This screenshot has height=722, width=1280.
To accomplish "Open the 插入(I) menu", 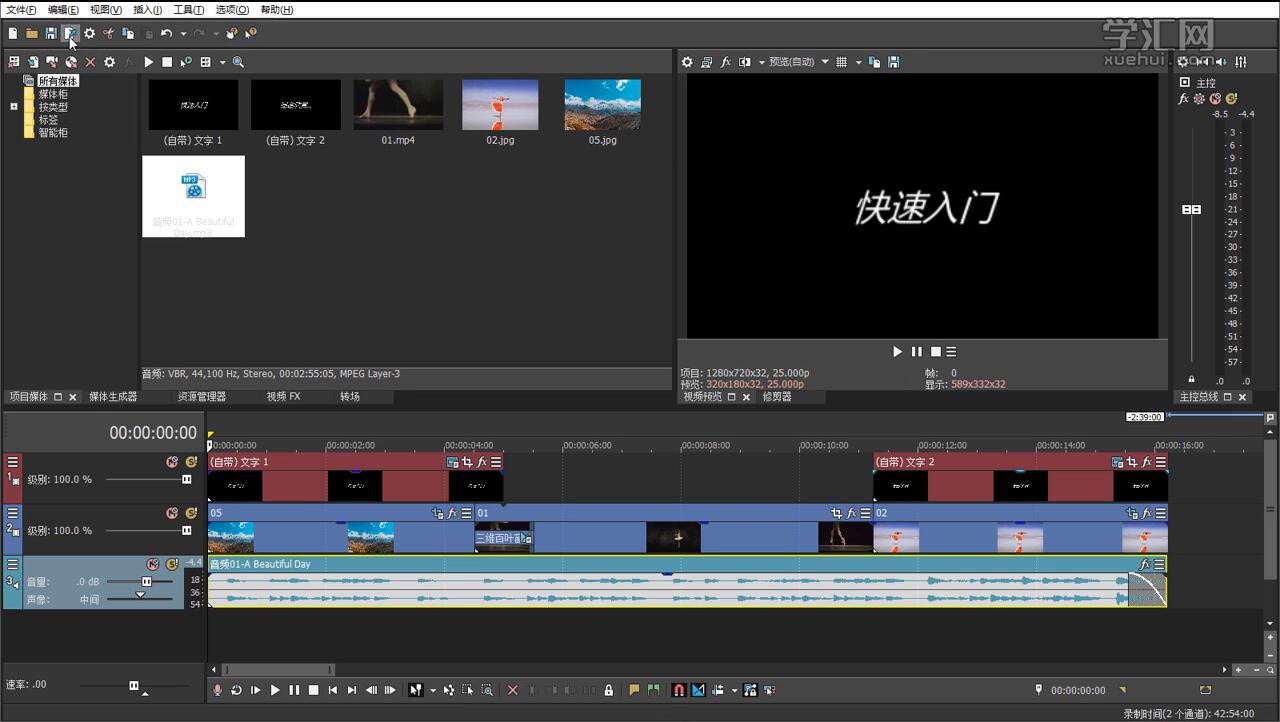I will pos(147,10).
